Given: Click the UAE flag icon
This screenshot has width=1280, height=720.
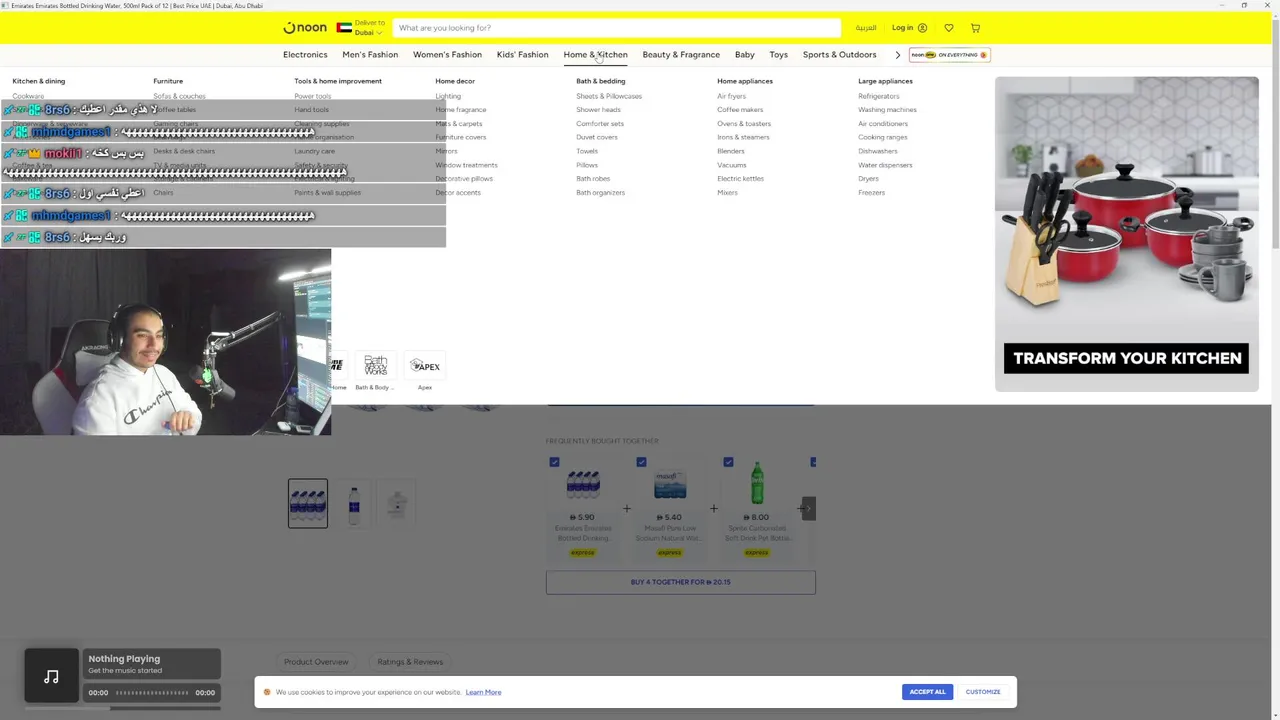Looking at the screenshot, I should pos(344,28).
